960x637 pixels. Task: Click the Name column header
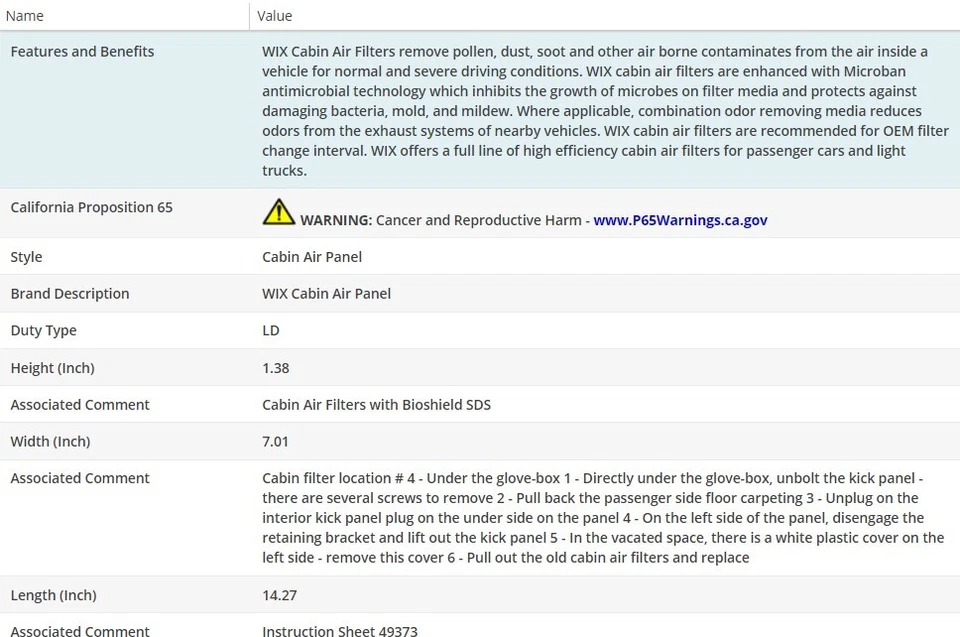[x=25, y=16]
